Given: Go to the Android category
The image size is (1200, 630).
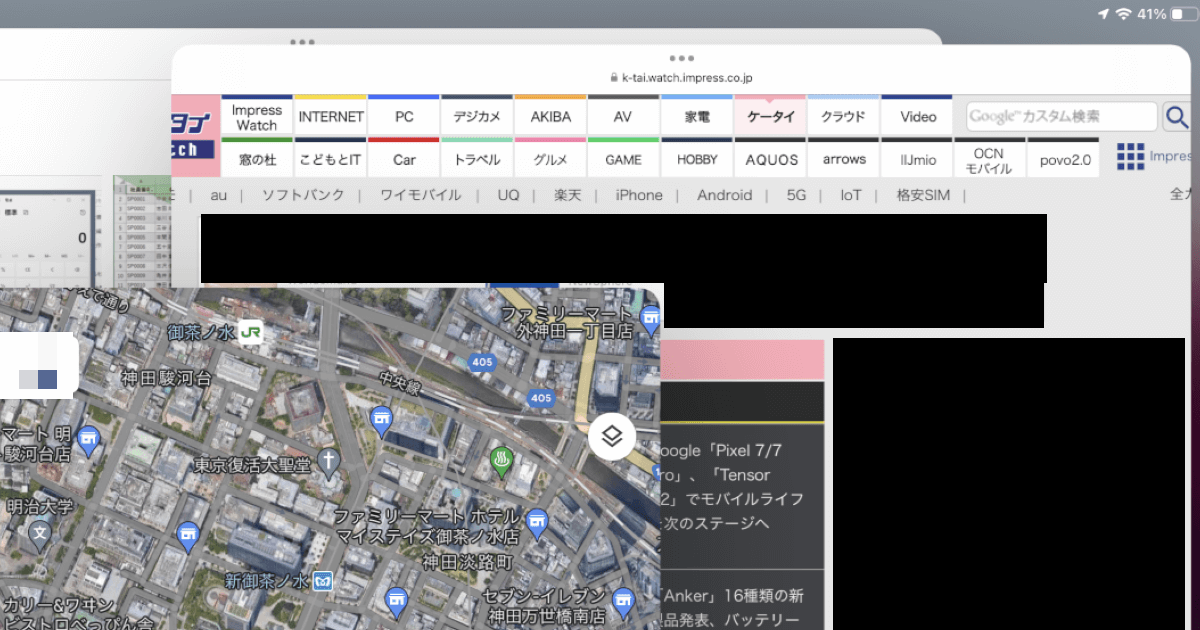Looking at the screenshot, I should pos(725,195).
